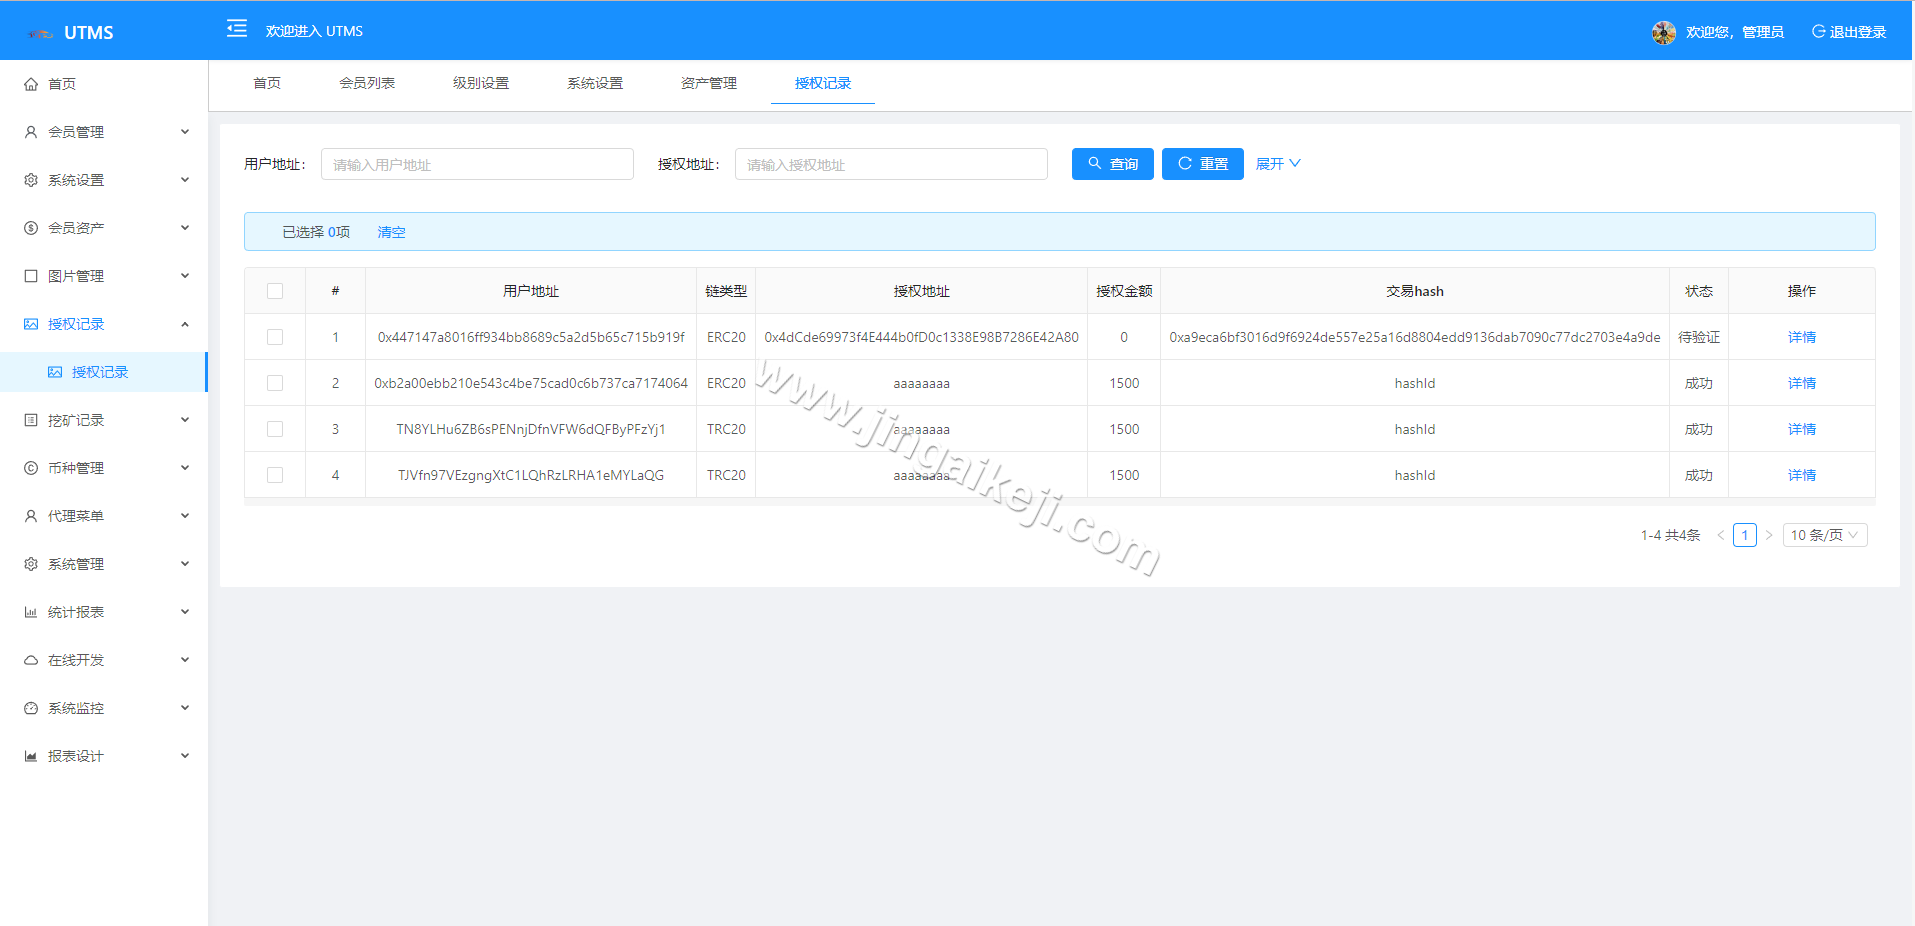Select the checkbox on row 4
The width and height of the screenshot is (1915, 926).
pos(275,474)
